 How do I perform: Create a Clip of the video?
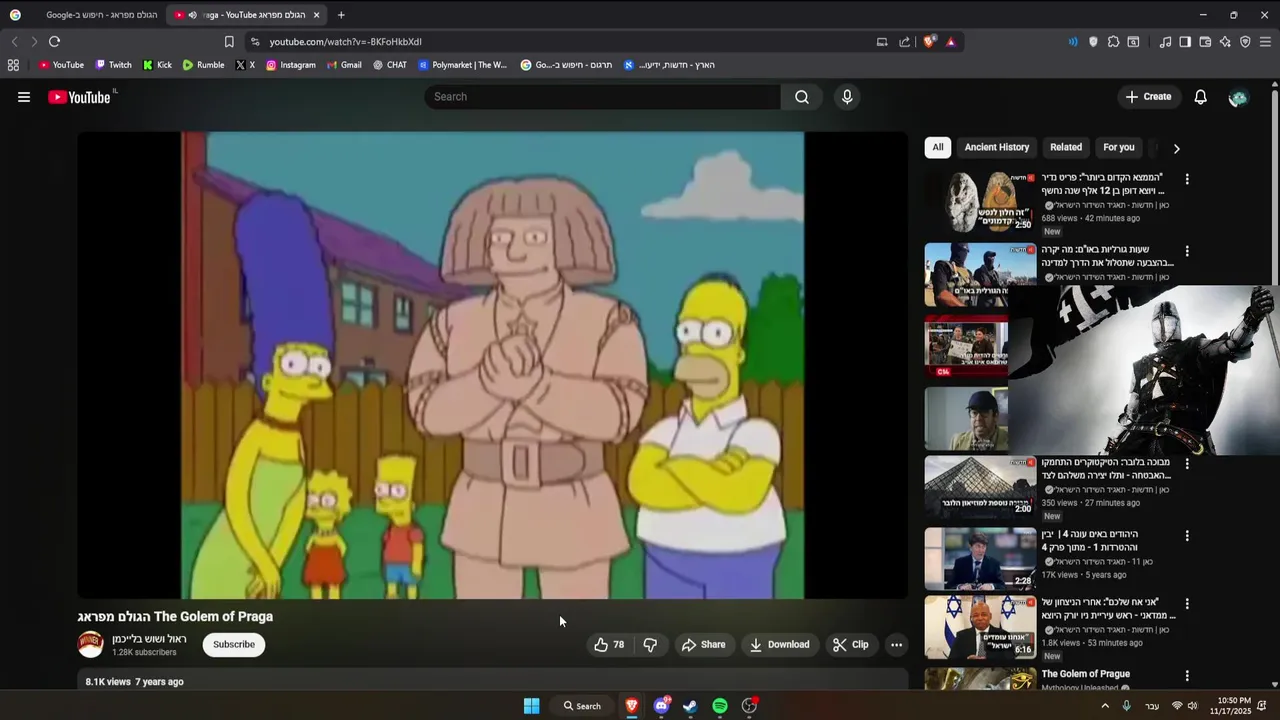coord(850,645)
